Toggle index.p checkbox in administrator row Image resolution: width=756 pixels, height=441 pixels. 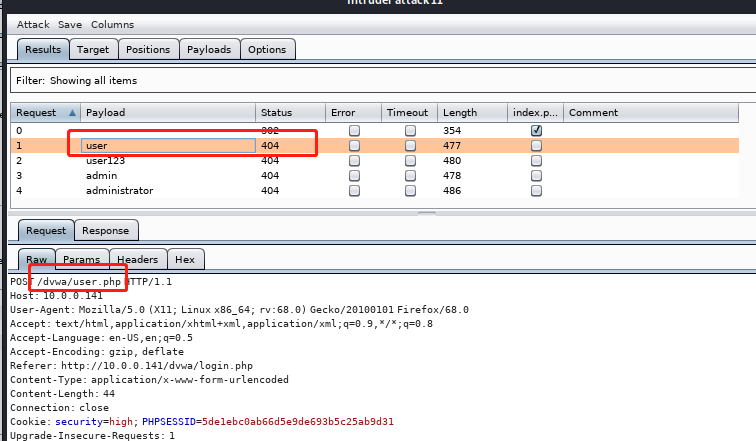tap(536, 191)
